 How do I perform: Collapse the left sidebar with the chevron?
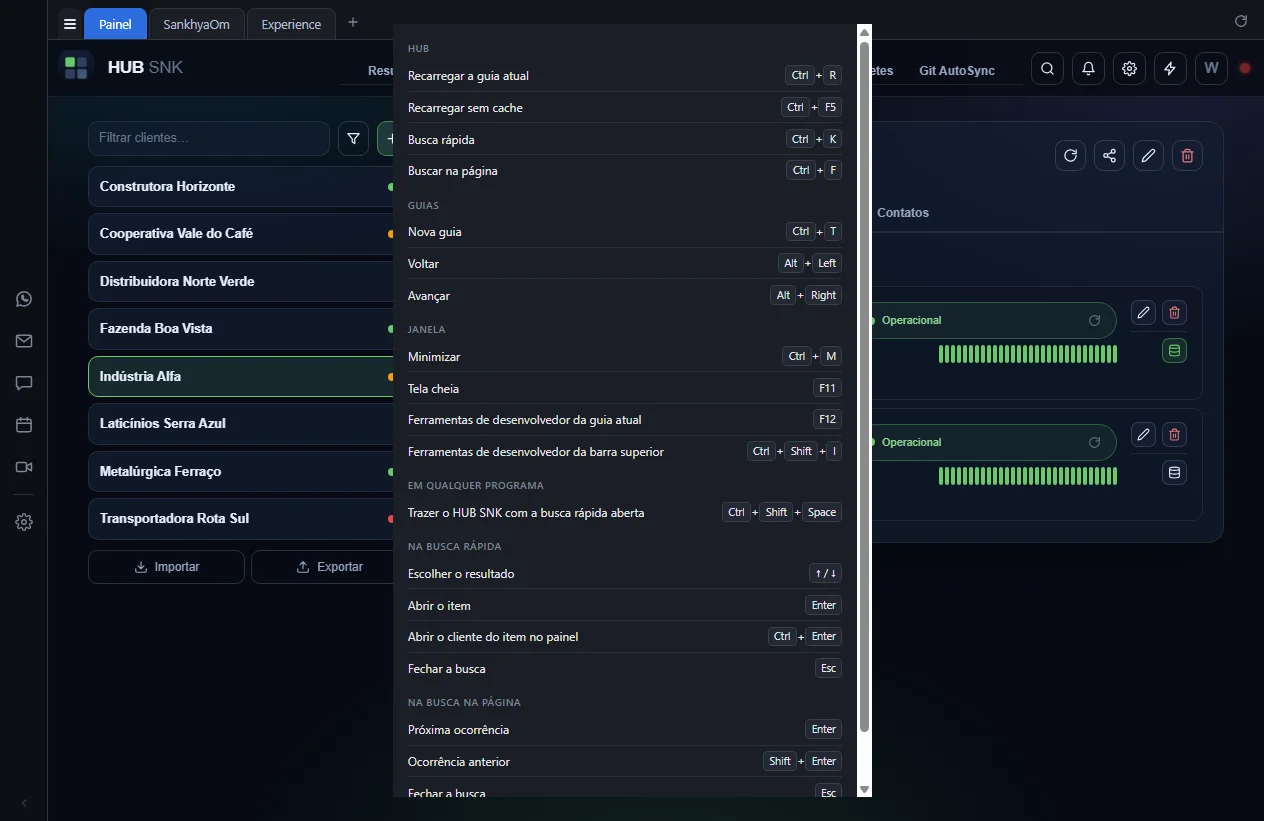(24, 803)
